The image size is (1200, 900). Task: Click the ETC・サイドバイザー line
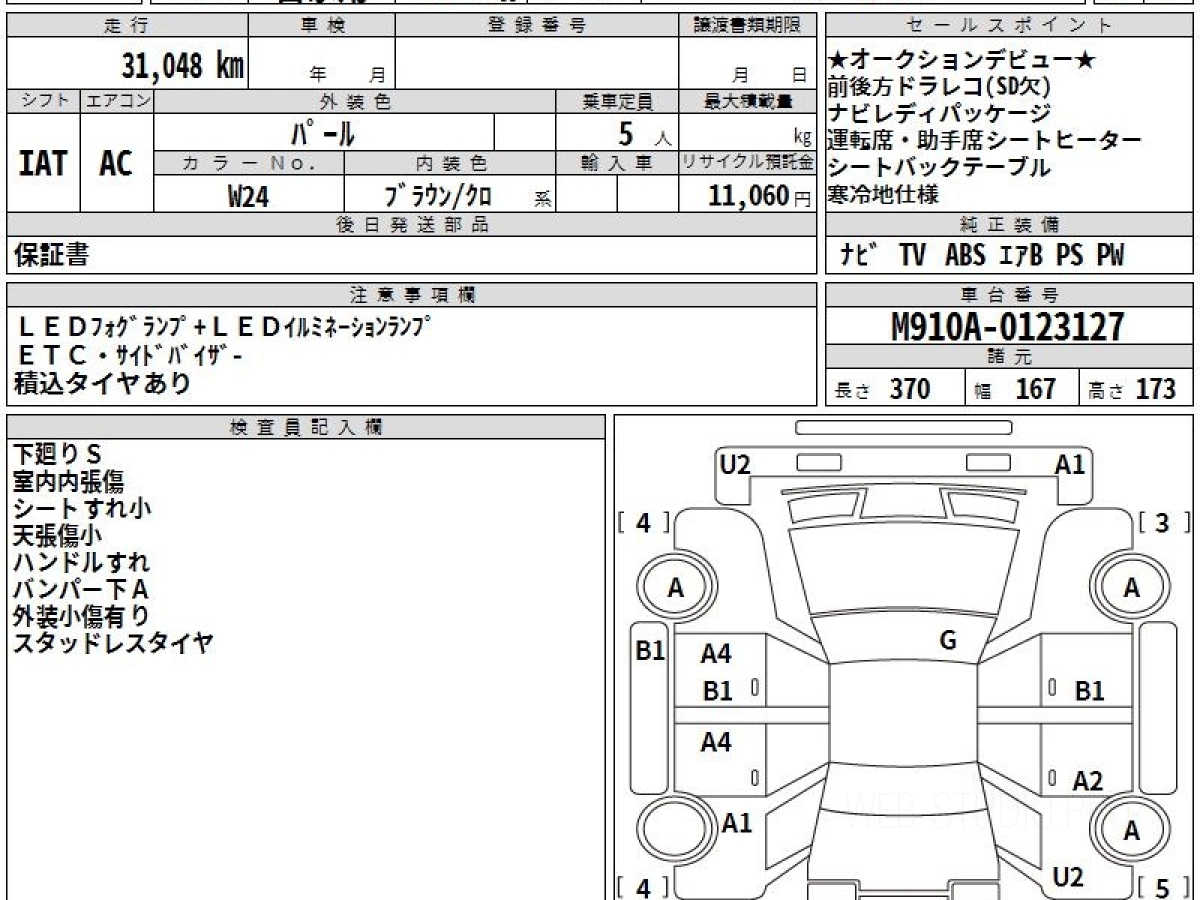tap(130, 354)
